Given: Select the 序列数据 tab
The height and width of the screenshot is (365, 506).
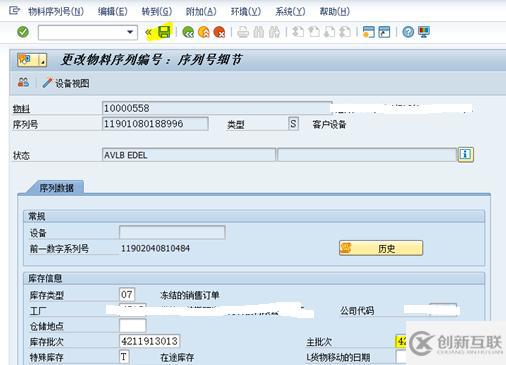Looking at the screenshot, I should tap(56, 188).
